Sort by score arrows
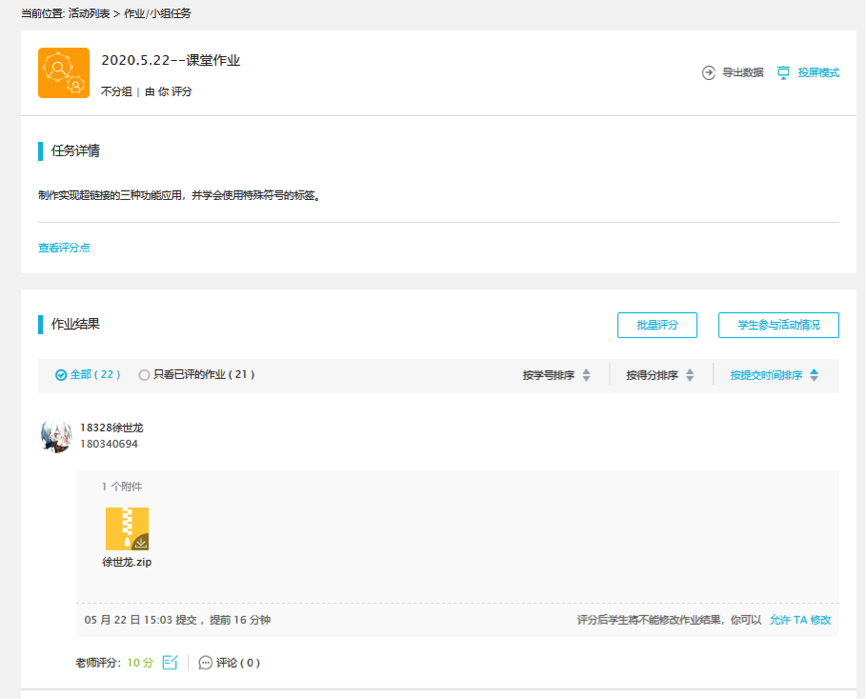 (x=690, y=375)
